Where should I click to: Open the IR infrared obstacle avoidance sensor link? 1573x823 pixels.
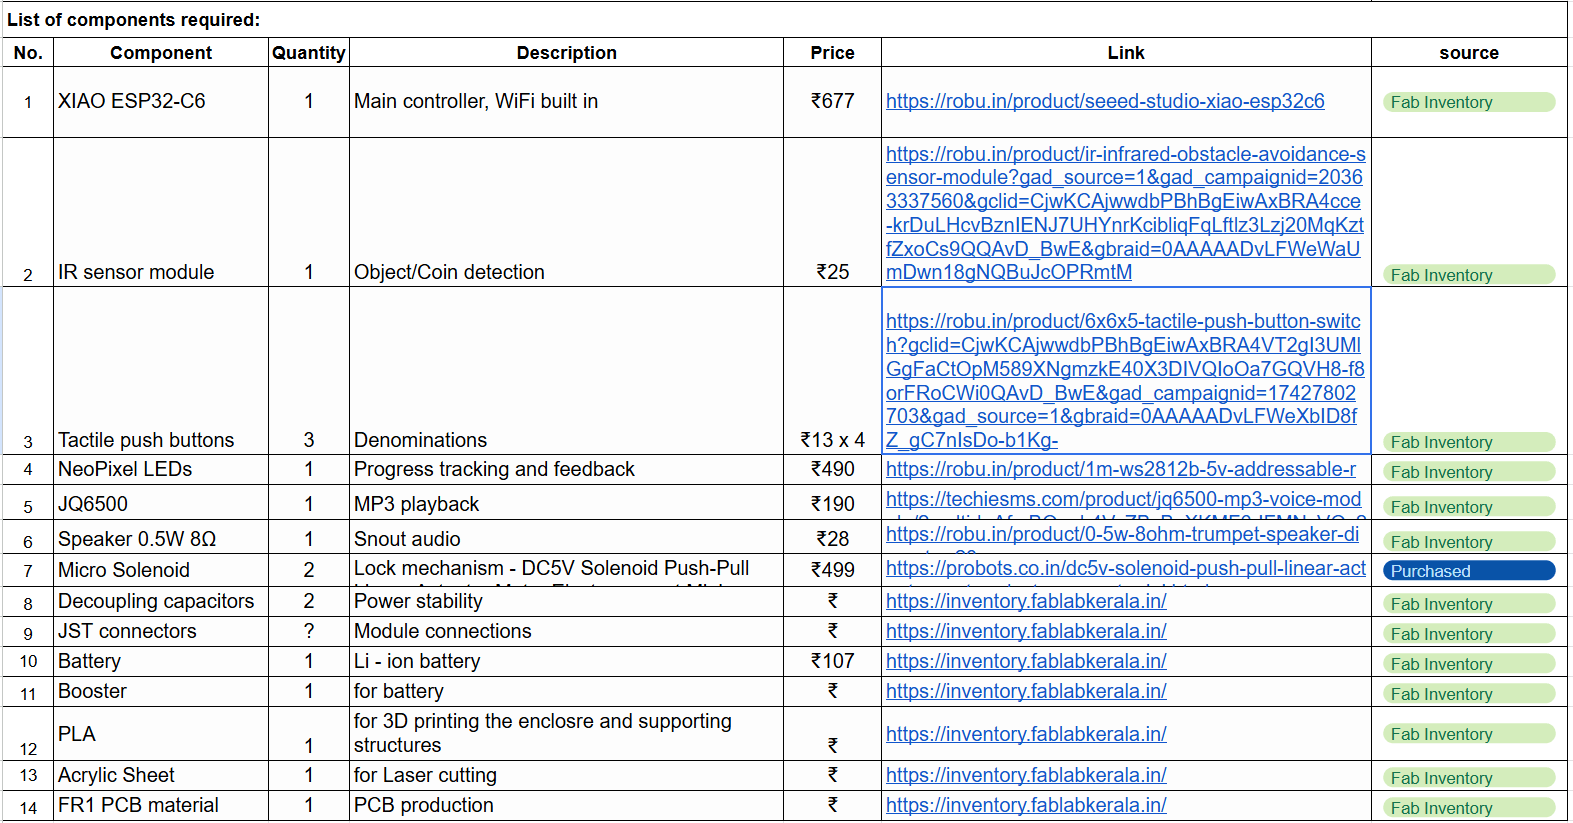point(1125,213)
